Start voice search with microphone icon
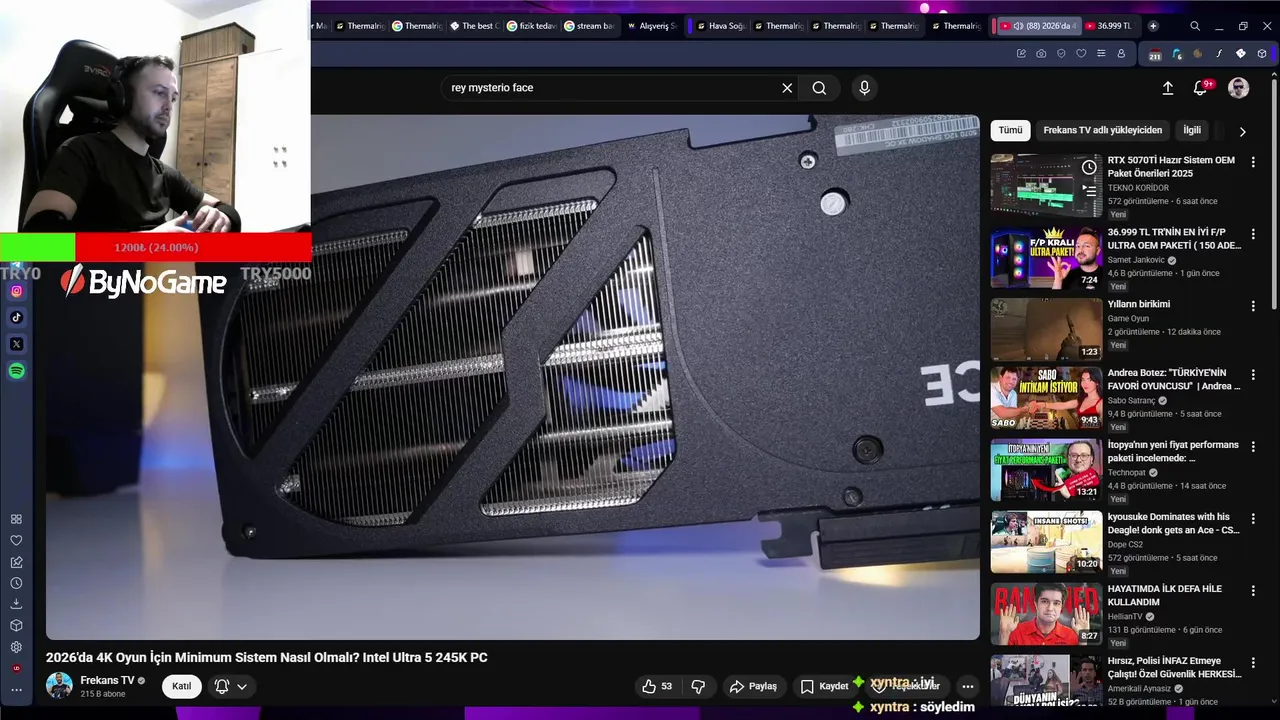Viewport: 1280px width, 720px height. pyautogui.click(x=865, y=88)
